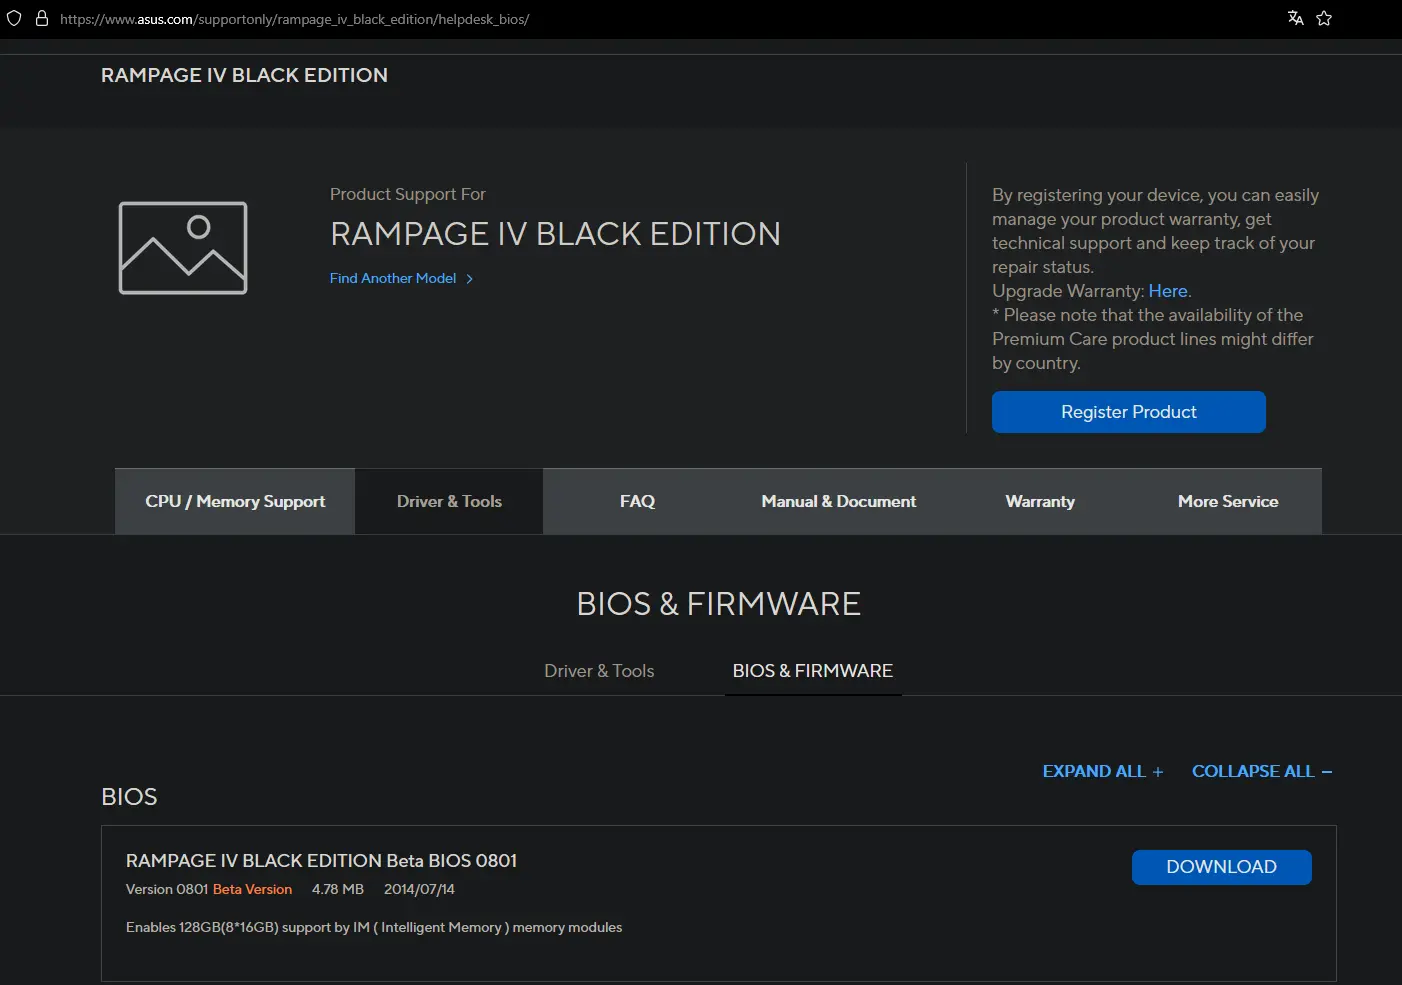This screenshot has width=1402, height=985.
Task: Click the large BIOS & FIRMWARE heading
Action: [x=718, y=604]
